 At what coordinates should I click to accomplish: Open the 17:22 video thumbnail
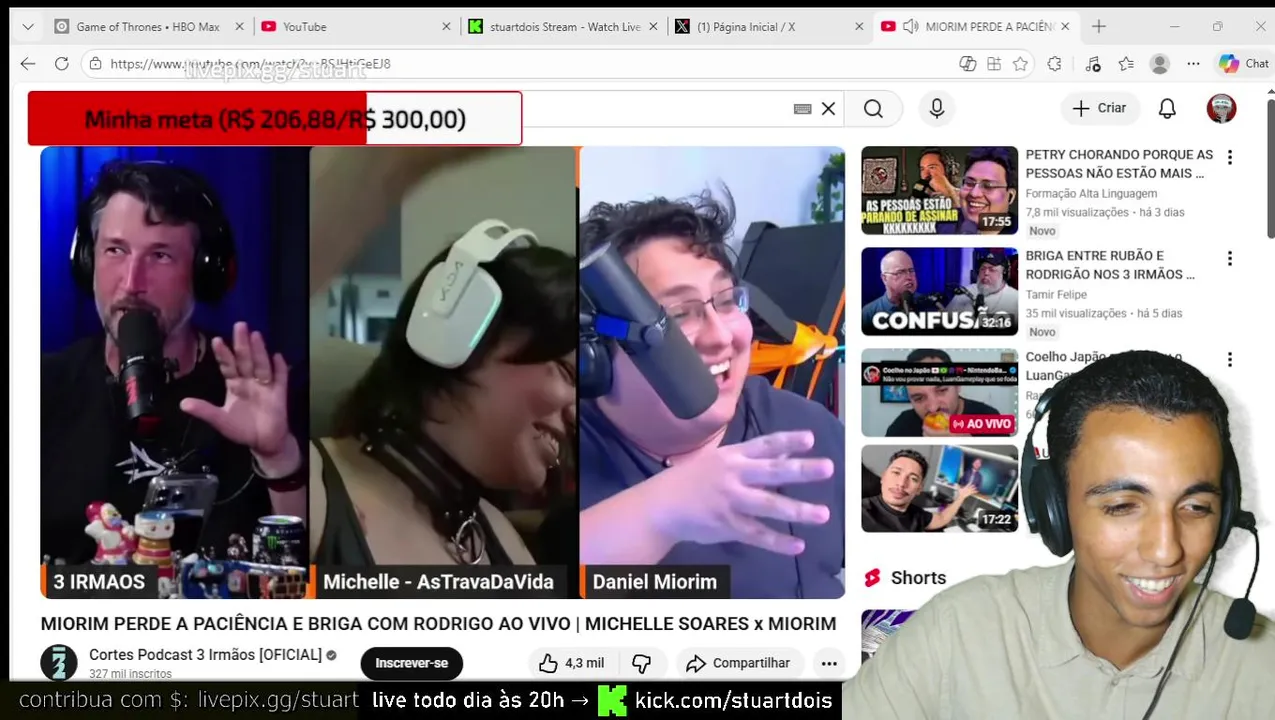tap(939, 488)
